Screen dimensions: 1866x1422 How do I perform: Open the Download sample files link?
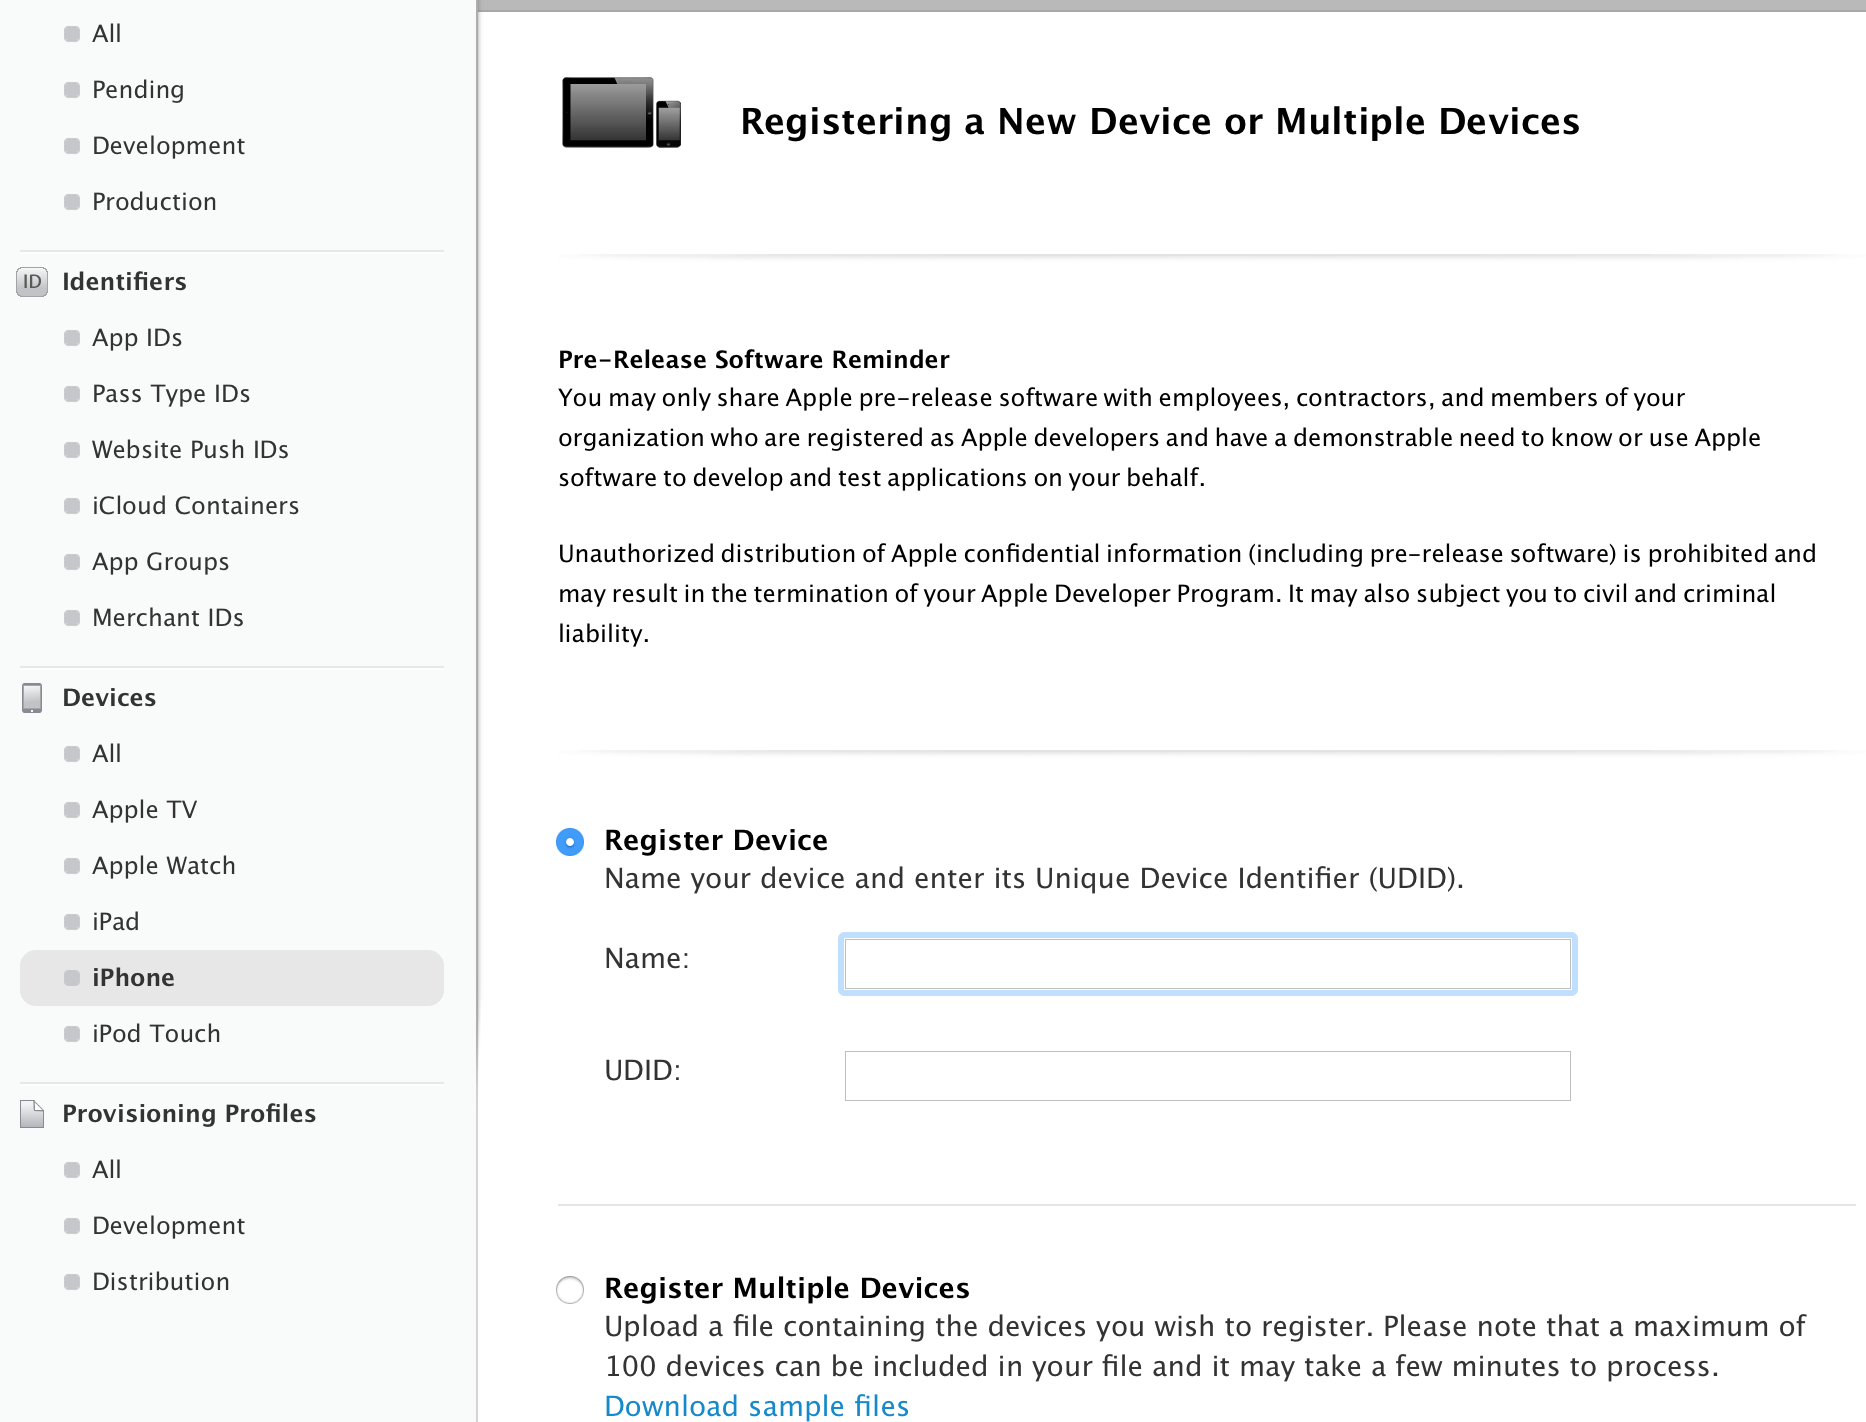click(x=757, y=1406)
